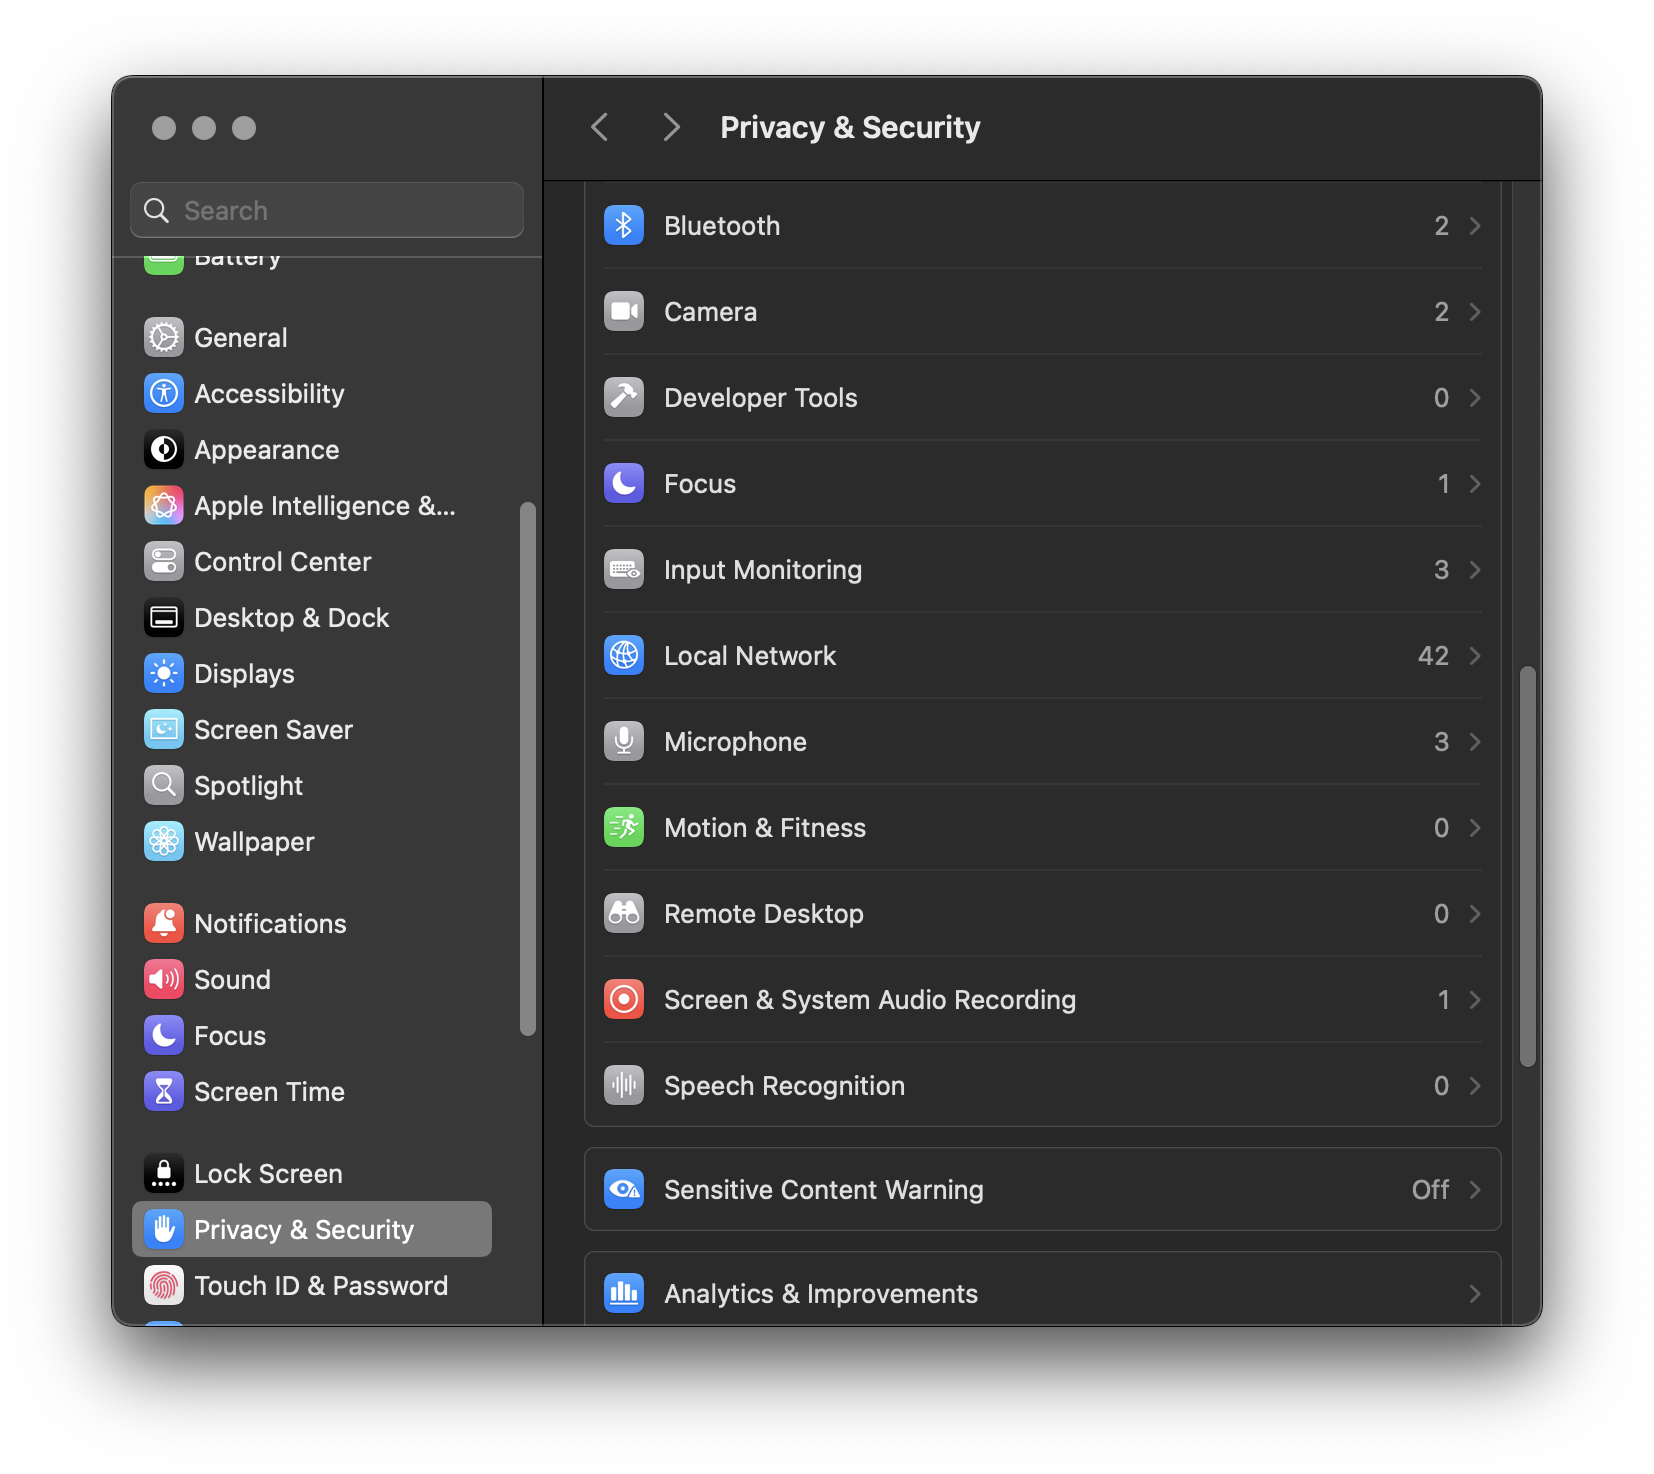This screenshot has height=1474, width=1654.
Task: Open Camera details via its chevron
Action: click(x=1475, y=312)
